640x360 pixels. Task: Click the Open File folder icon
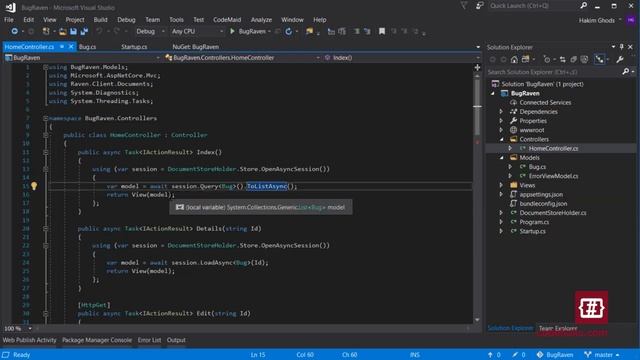pyautogui.click(x=62, y=31)
